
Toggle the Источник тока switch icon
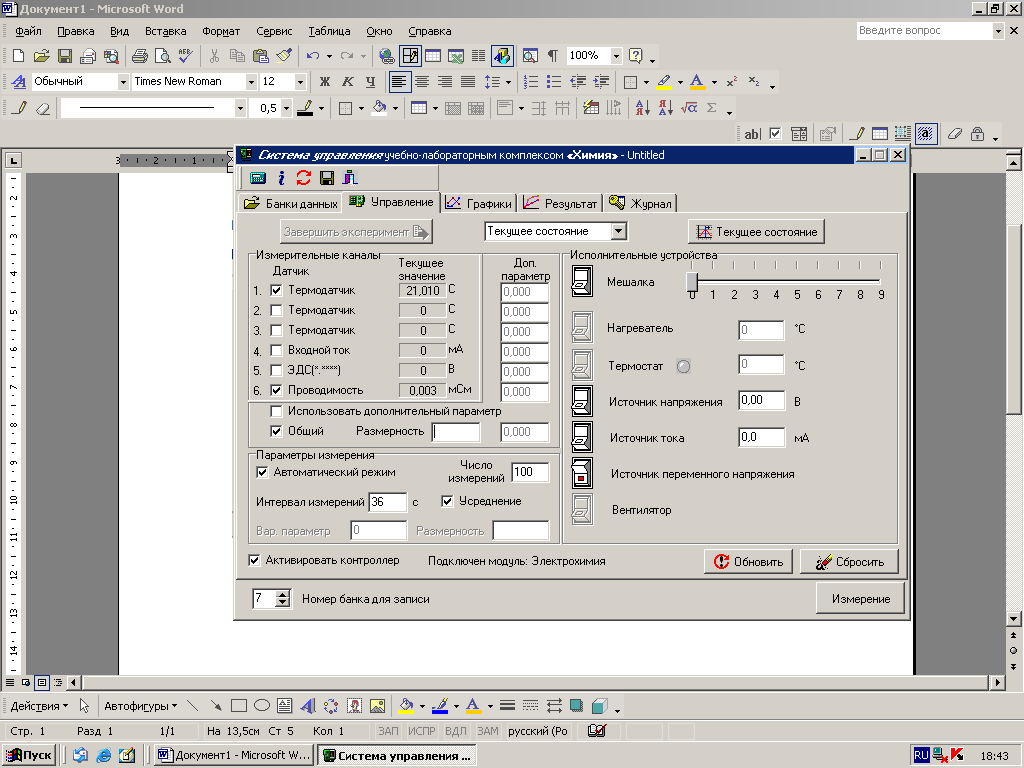click(x=582, y=437)
